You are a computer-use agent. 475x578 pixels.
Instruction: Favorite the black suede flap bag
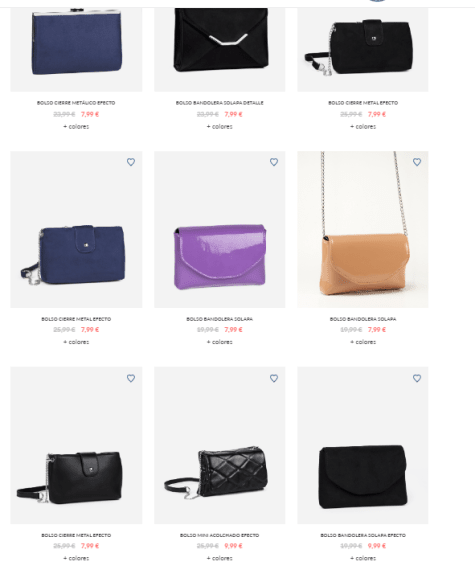(x=417, y=378)
